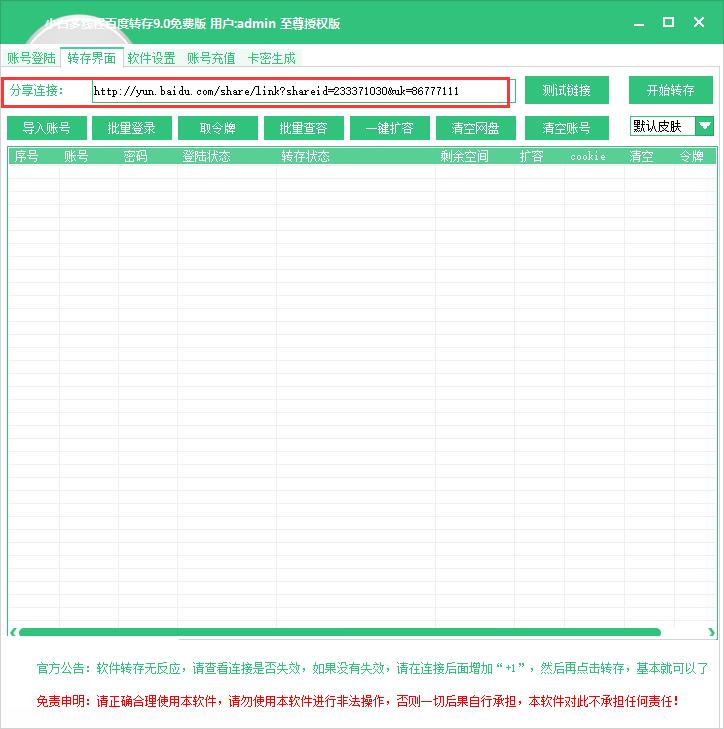Click the 登陆状态 column header
The image size is (724, 729).
(x=206, y=156)
